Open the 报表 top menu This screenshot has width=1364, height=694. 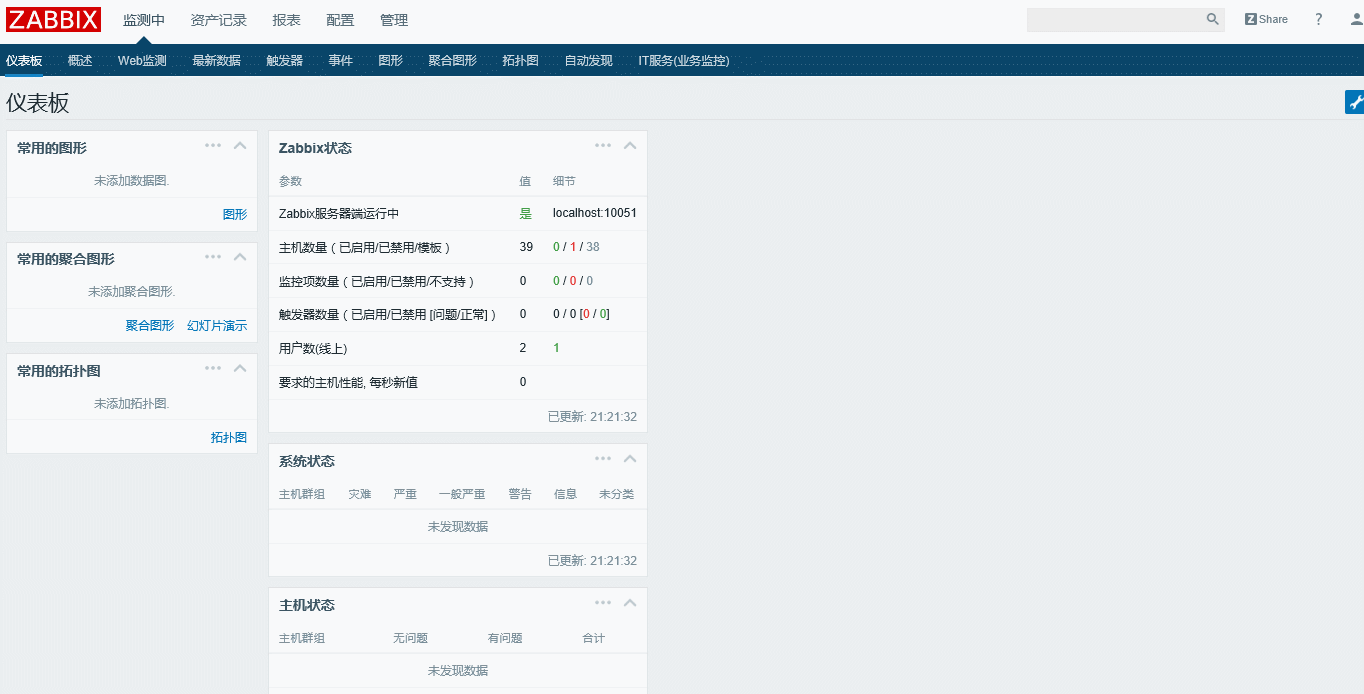point(286,20)
